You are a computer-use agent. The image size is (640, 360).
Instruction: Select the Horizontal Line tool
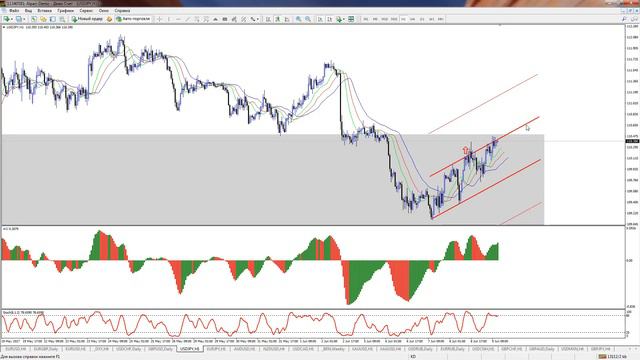pos(178,19)
